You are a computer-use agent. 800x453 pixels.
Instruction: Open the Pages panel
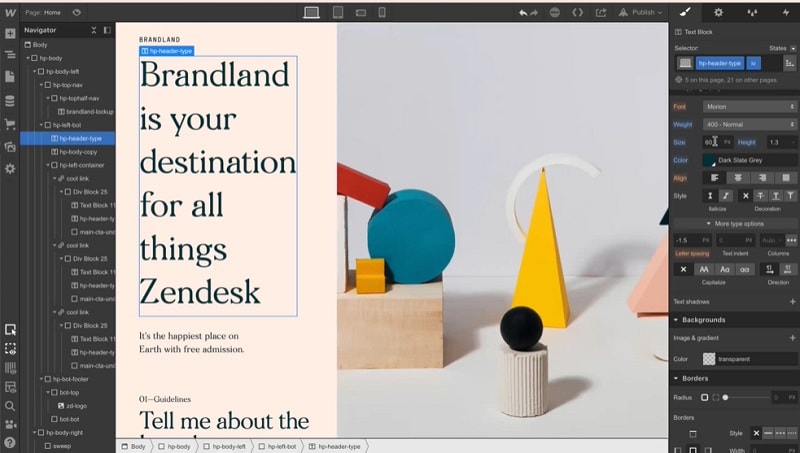(x=10, y=77)
